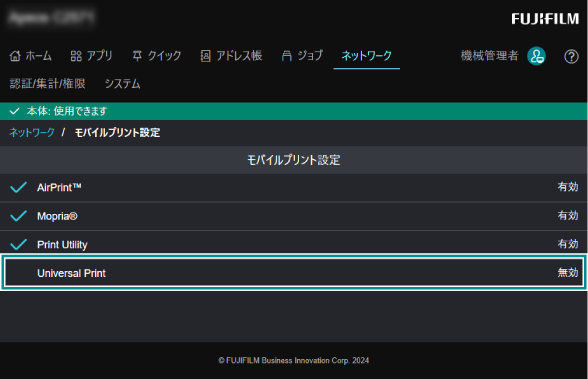Select the ジョブ tab

(302, 56)
